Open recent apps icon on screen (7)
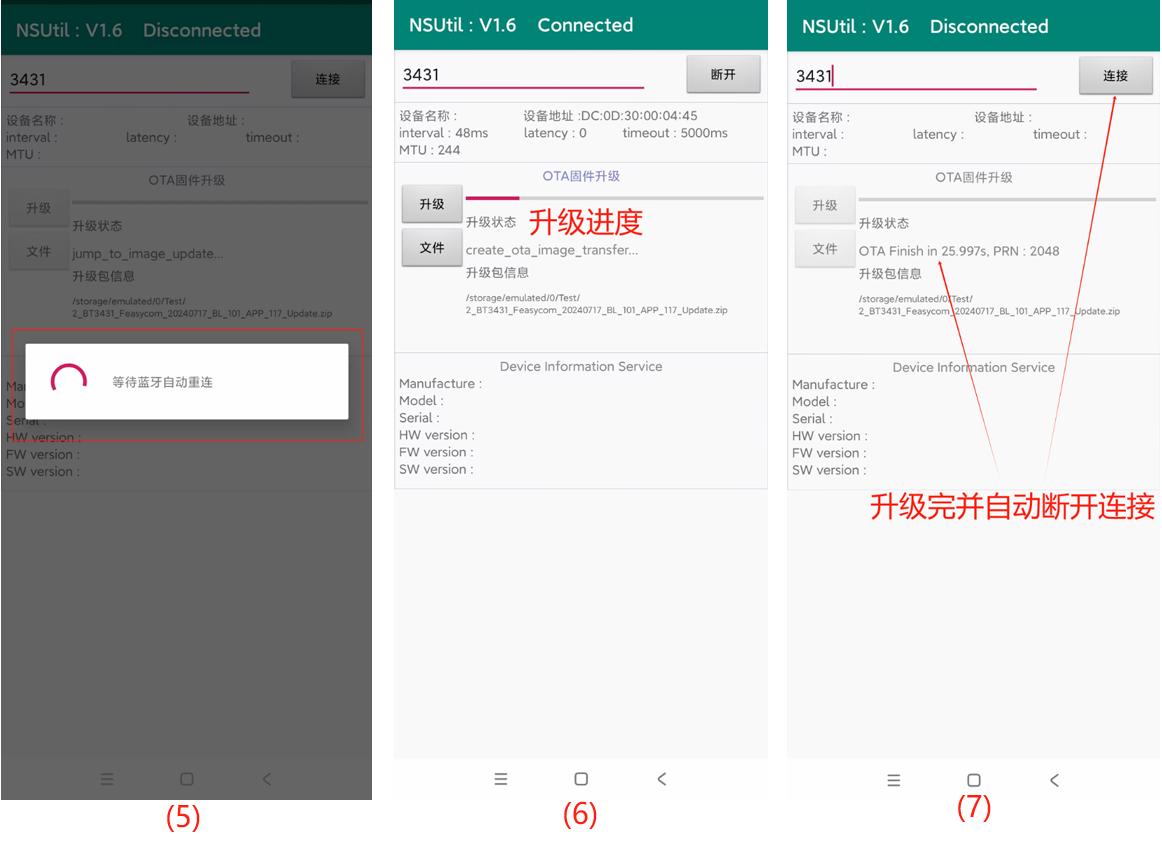This screenshot has height=847, width=1162. tap(894, 780)
